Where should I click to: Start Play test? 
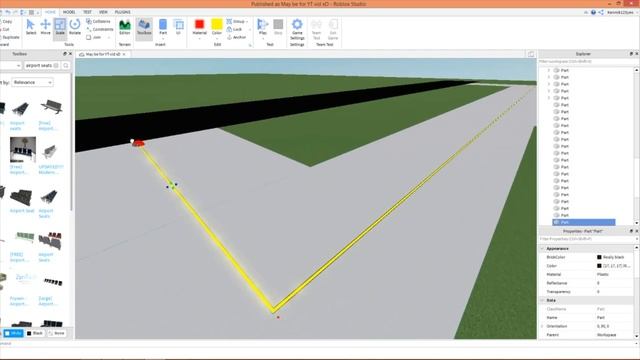[262, 26]
